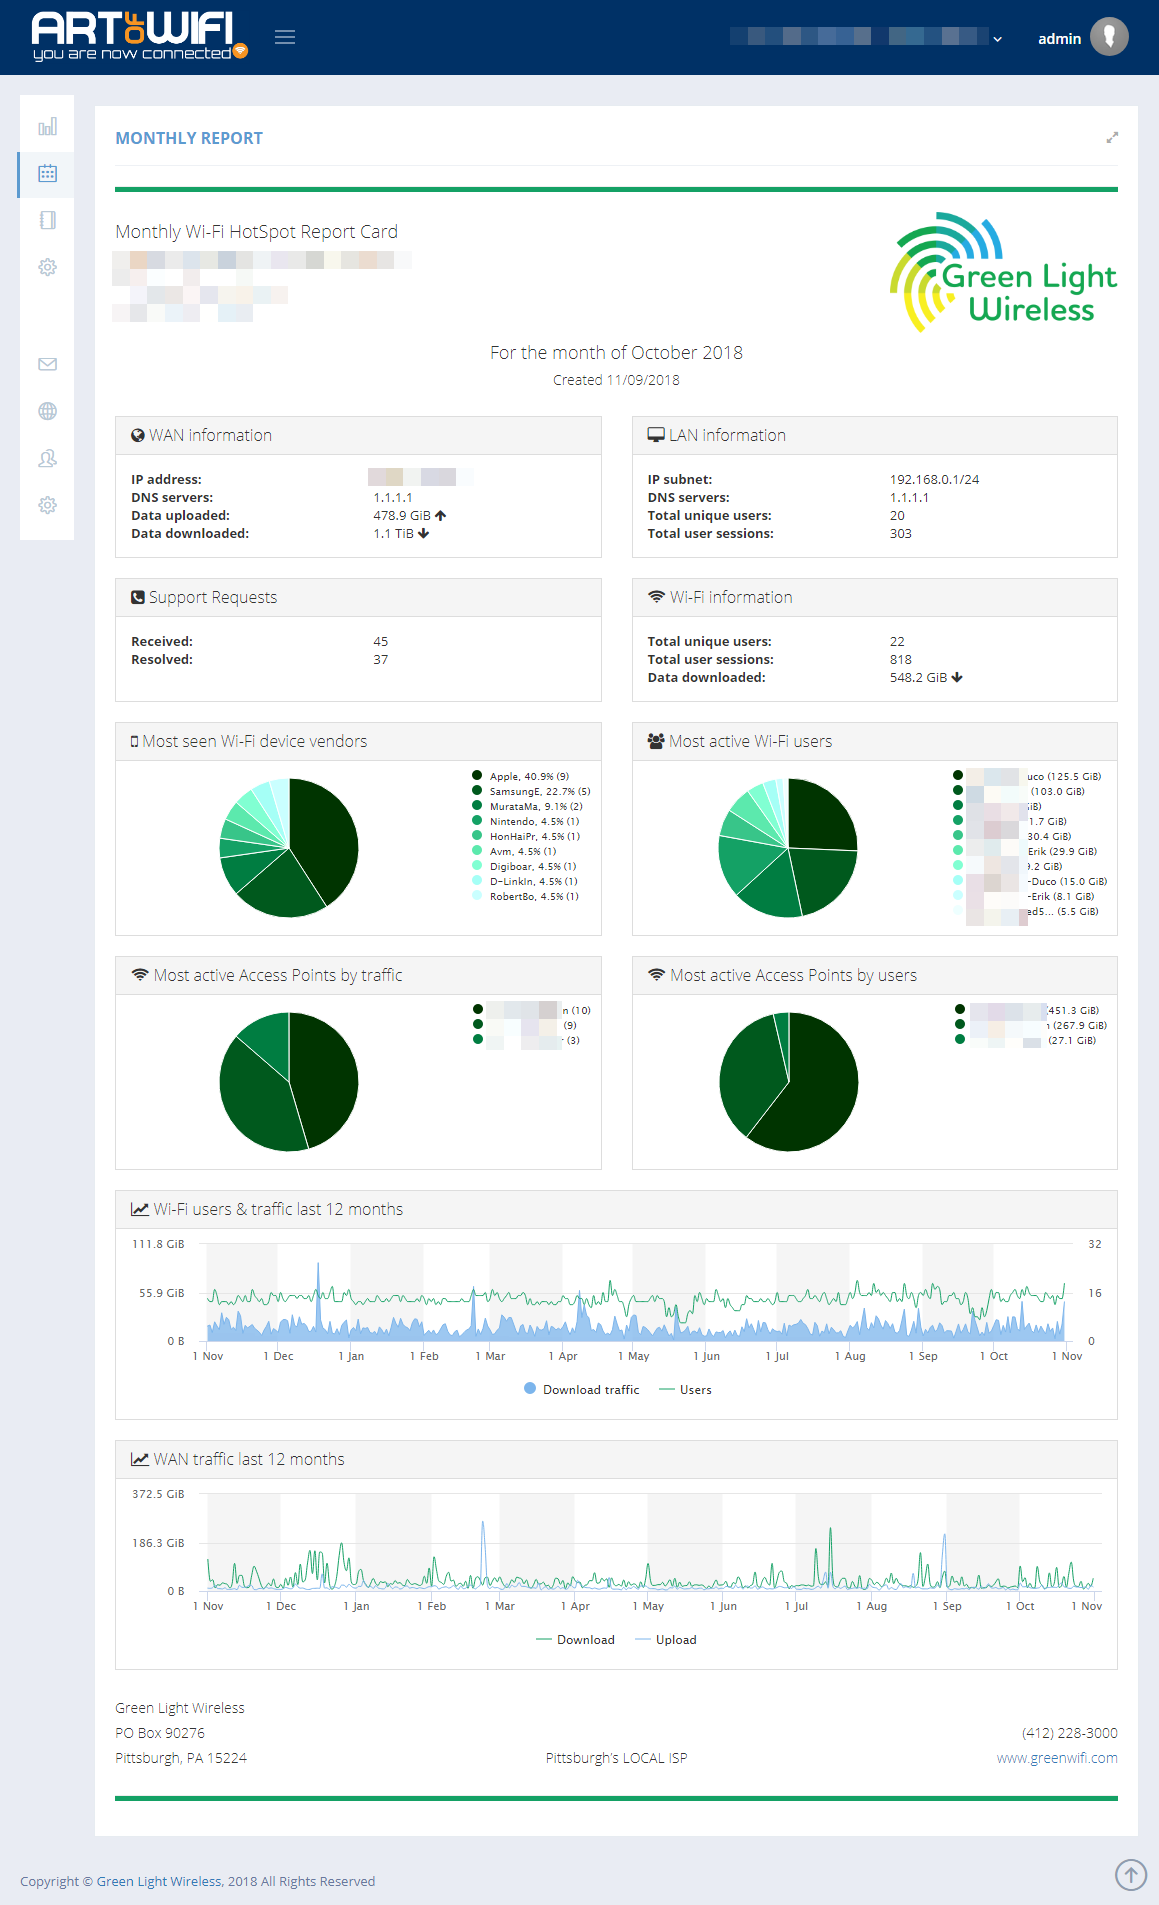Open the admin user menu
The image size is (1159, 1905).
(x=1059, y=39)
